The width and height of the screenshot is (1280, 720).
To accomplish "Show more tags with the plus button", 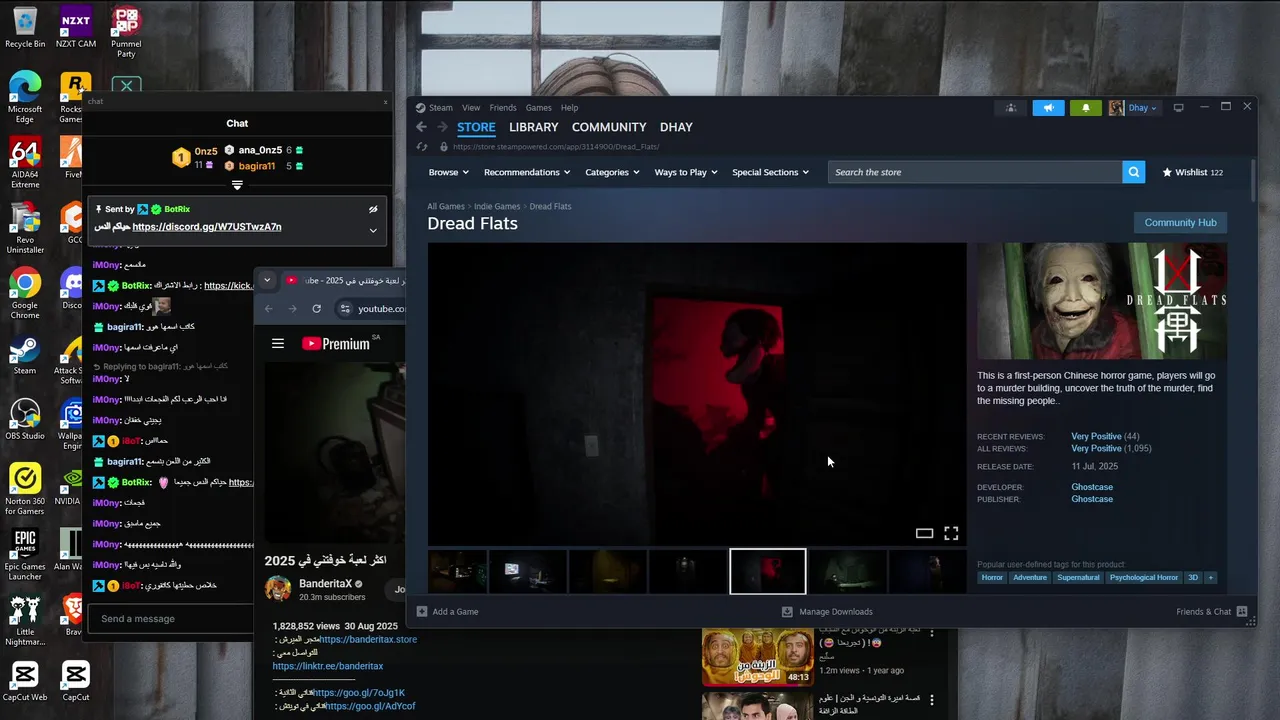I will coord(1210,577).
